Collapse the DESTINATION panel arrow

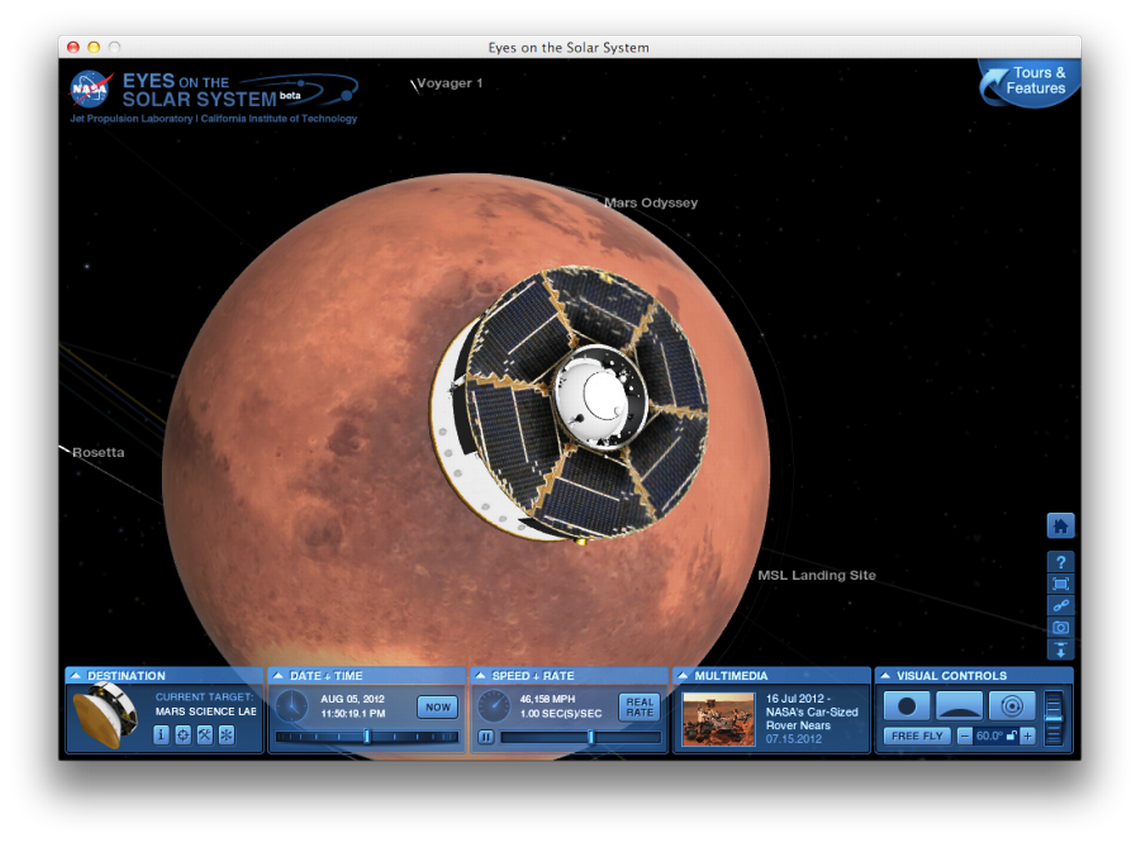pyautogui.click(x=75, y=675)
